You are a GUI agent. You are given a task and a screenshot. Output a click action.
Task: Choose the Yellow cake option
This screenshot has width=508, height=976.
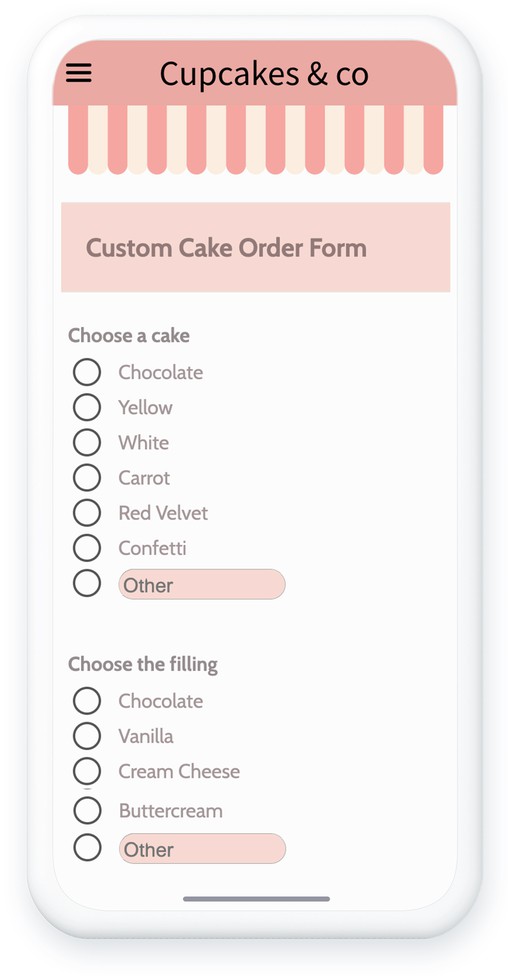coord(87,408)
